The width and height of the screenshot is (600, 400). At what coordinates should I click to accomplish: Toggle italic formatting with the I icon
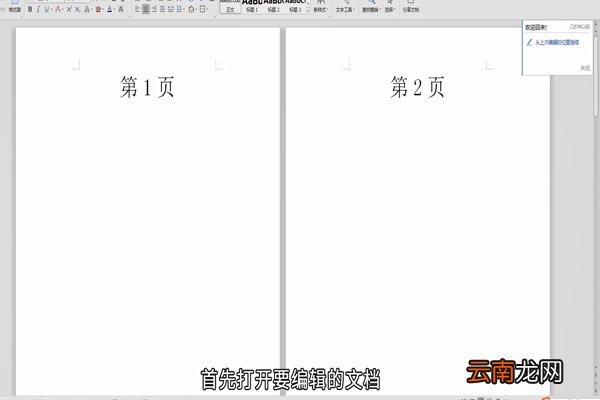click(38, 9)
